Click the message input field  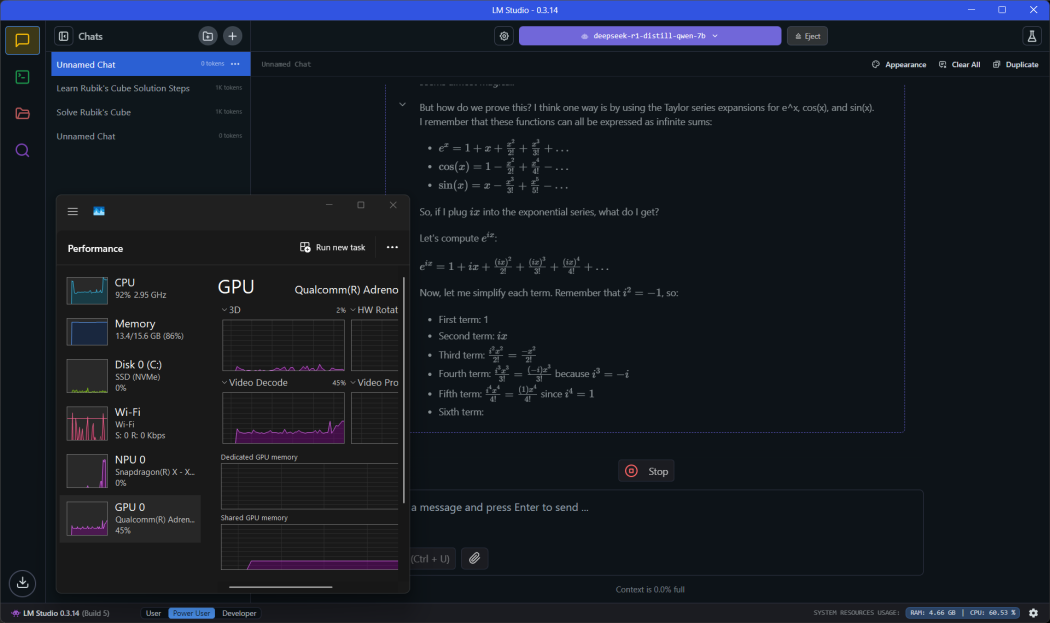660,507
